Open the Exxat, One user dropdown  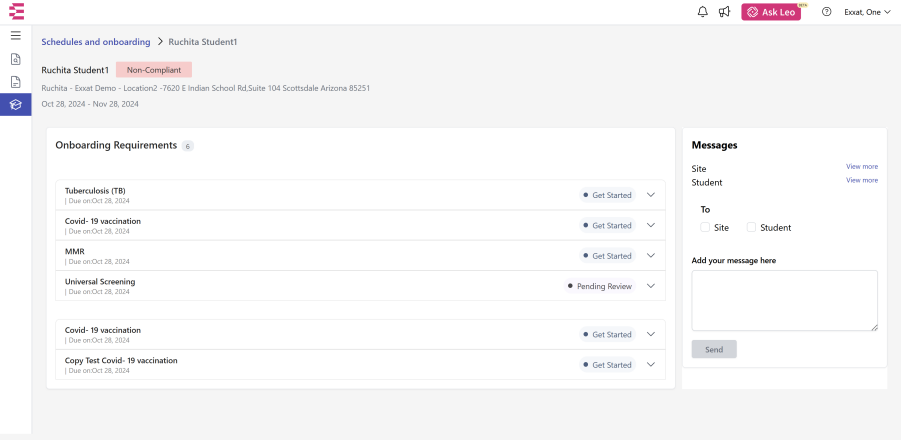pos(867,12)
